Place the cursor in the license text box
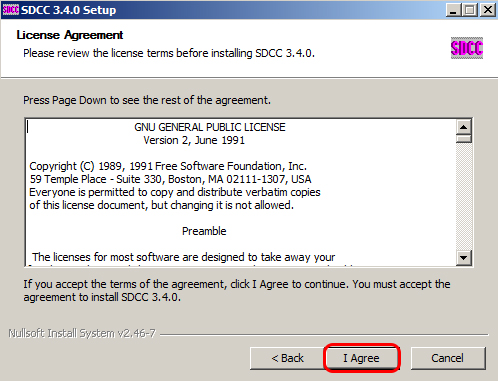498x381 pixels. (241, 192)
